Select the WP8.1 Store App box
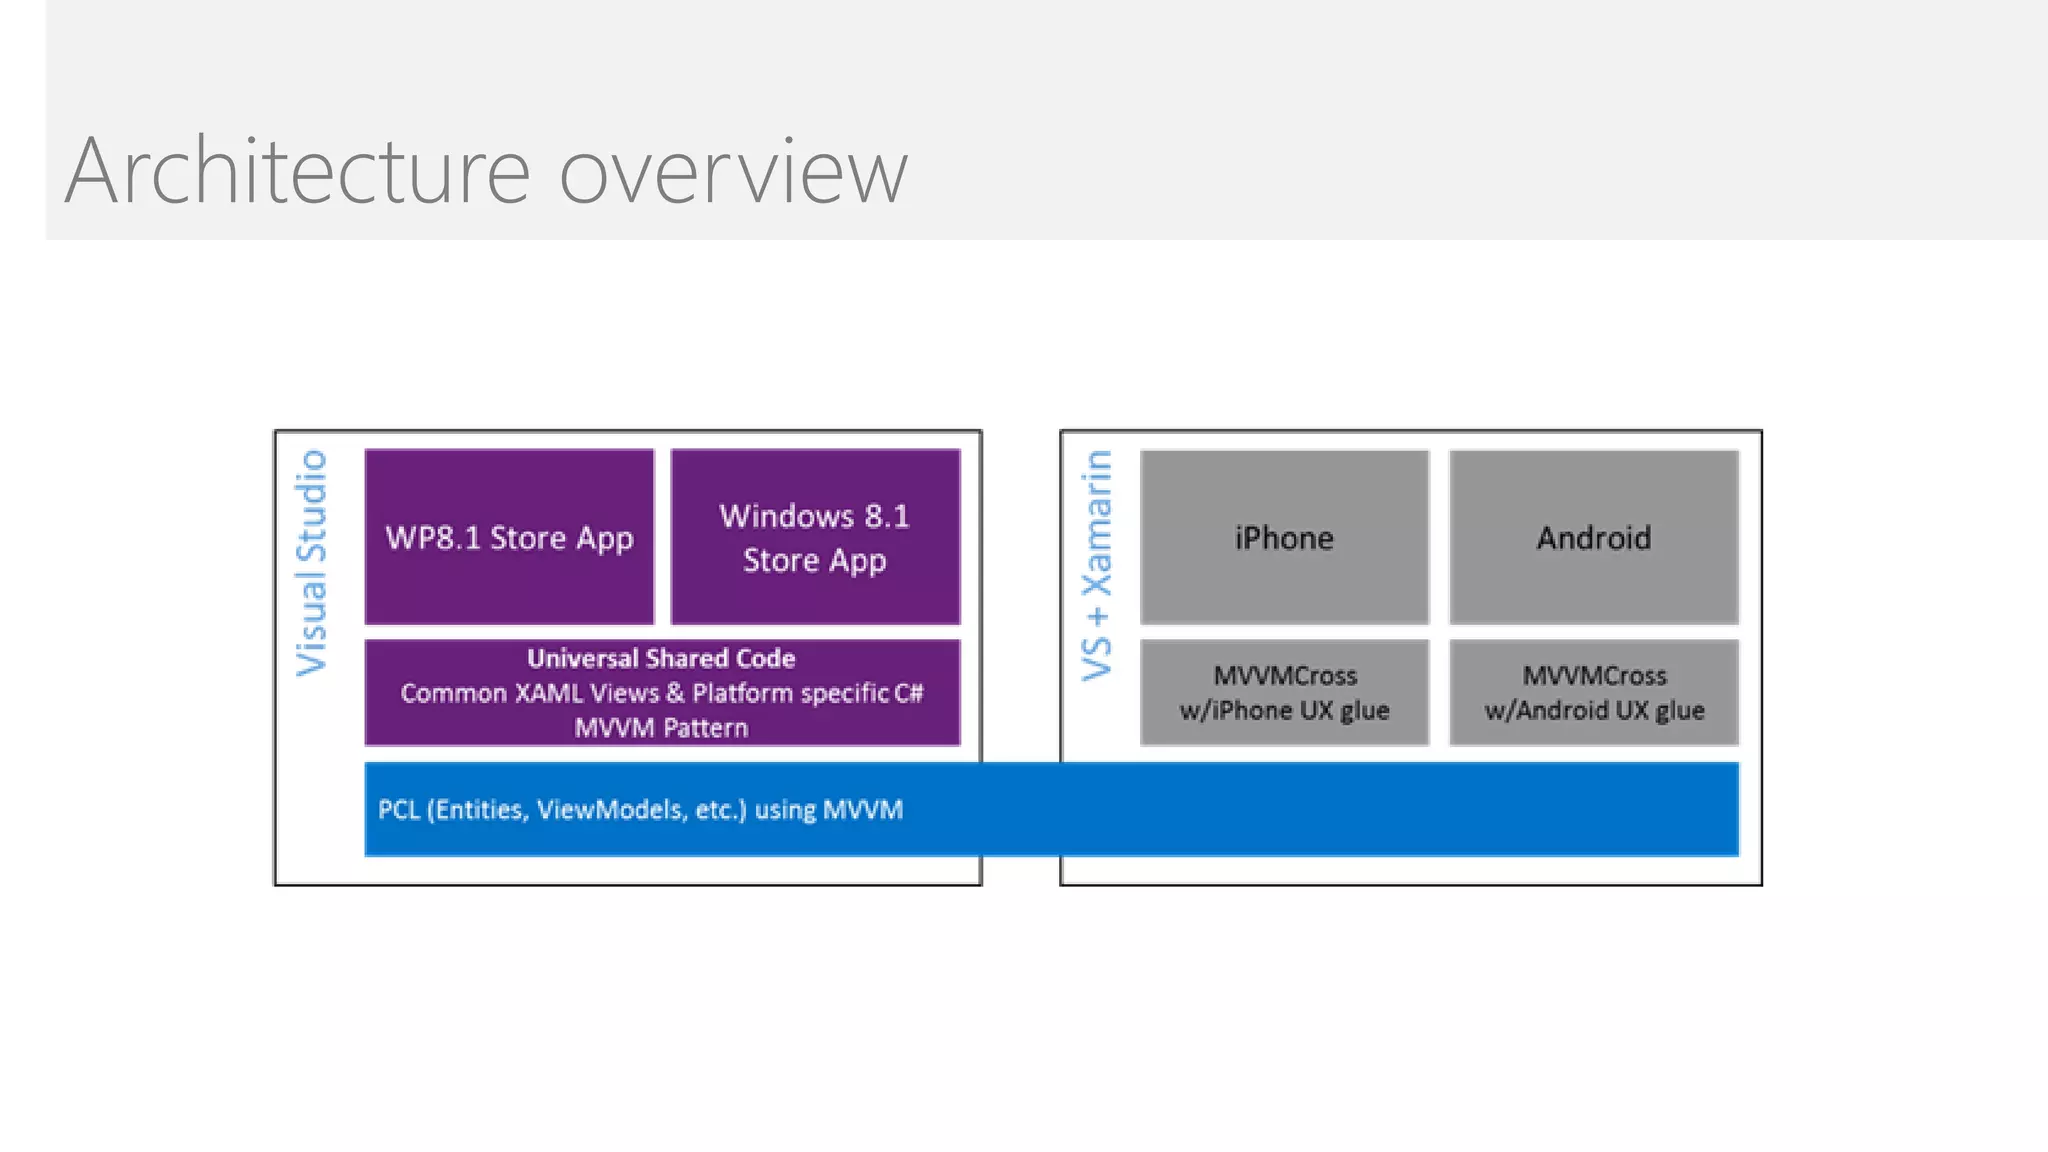This screenshot has width=2048, height=1152. tap(509, 537)
